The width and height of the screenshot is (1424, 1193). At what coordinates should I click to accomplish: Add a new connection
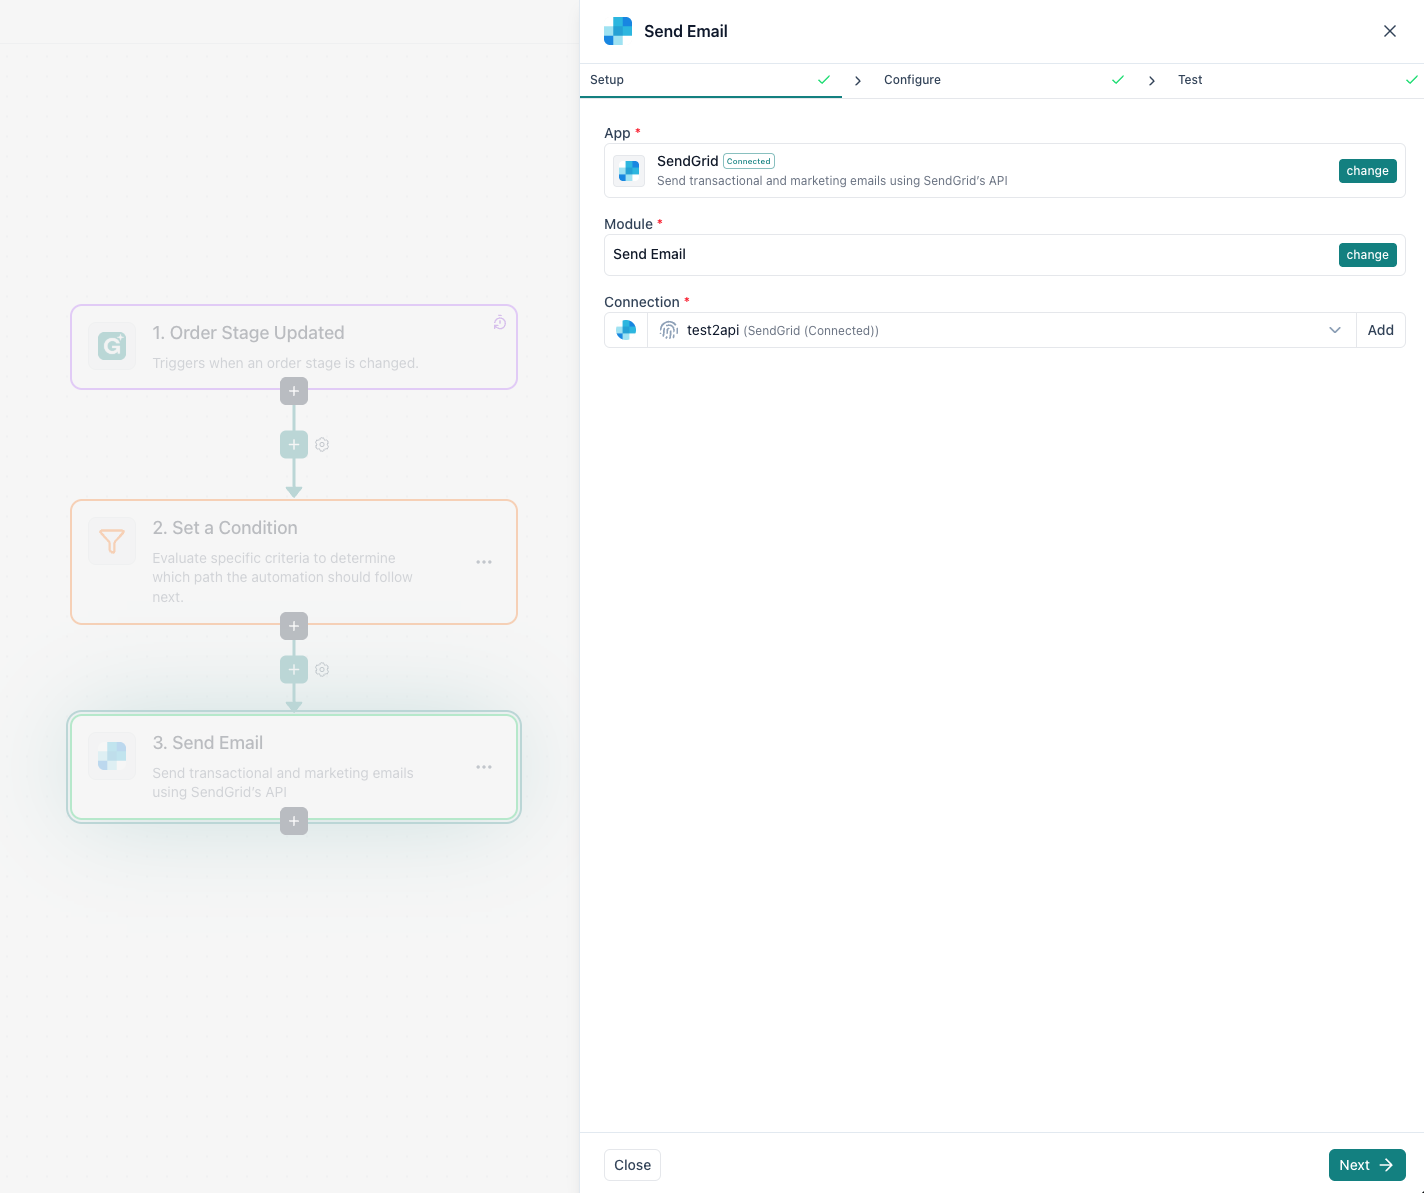pyautogui.click(x=1380, y=331)
